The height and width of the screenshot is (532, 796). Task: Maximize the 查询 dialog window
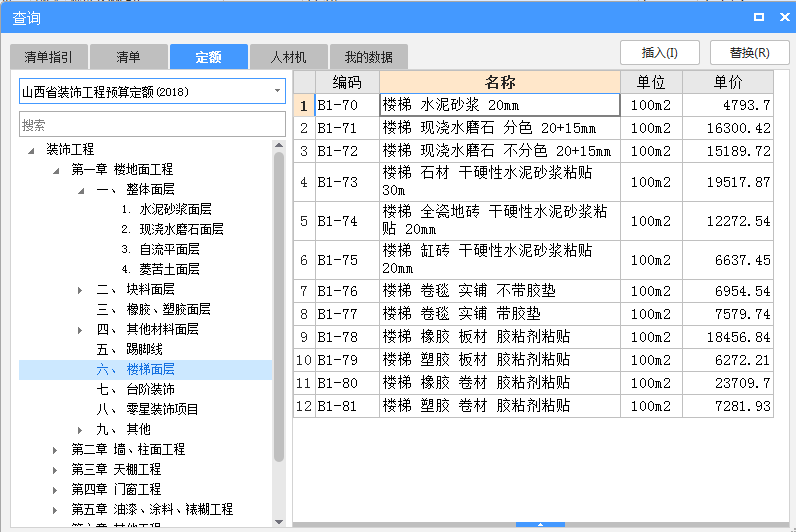tap(758, 17)
